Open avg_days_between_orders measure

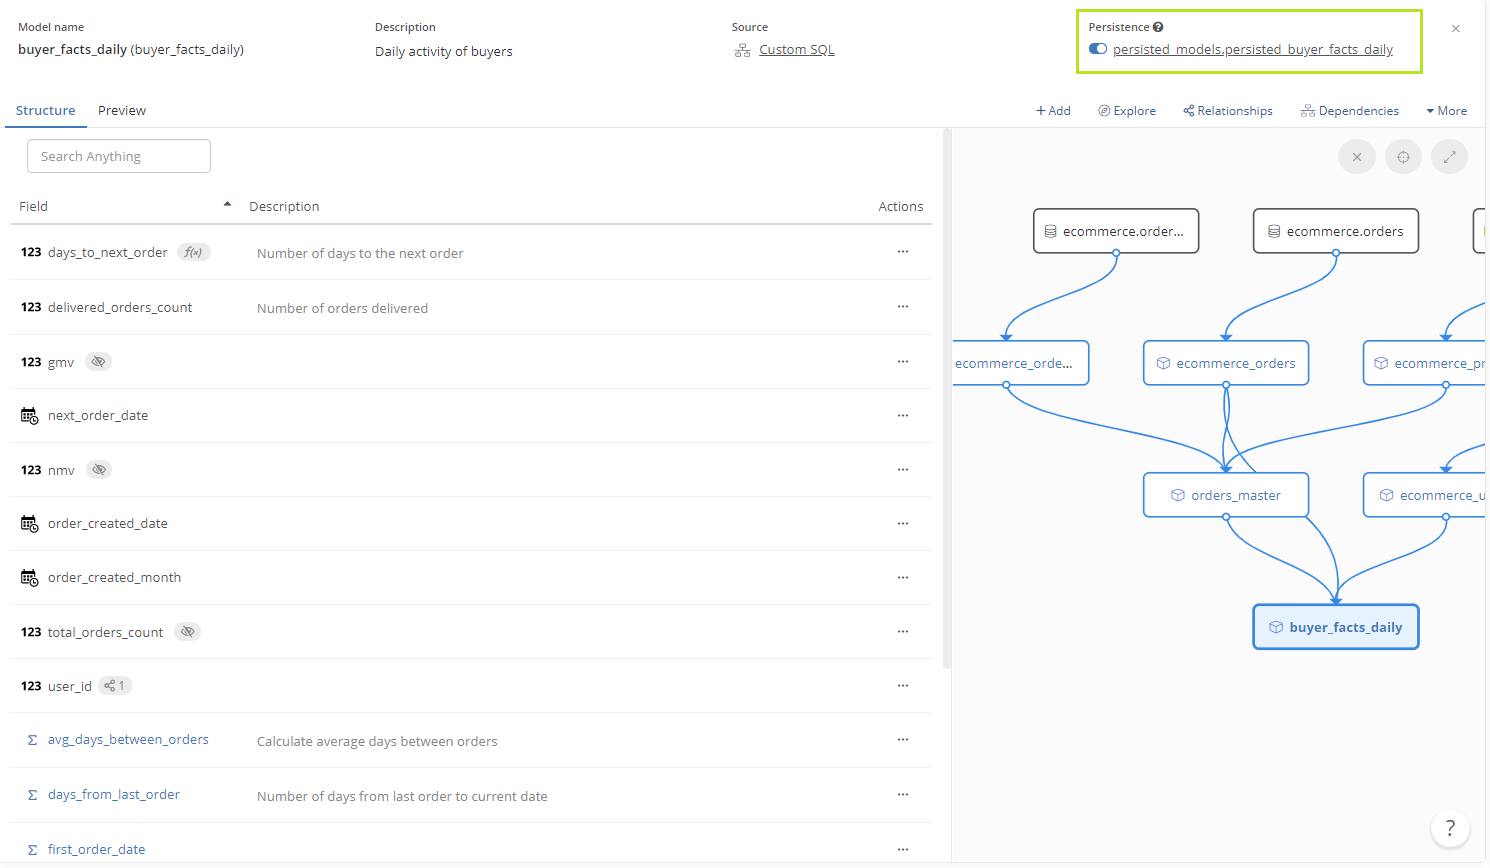pos(128,740)
